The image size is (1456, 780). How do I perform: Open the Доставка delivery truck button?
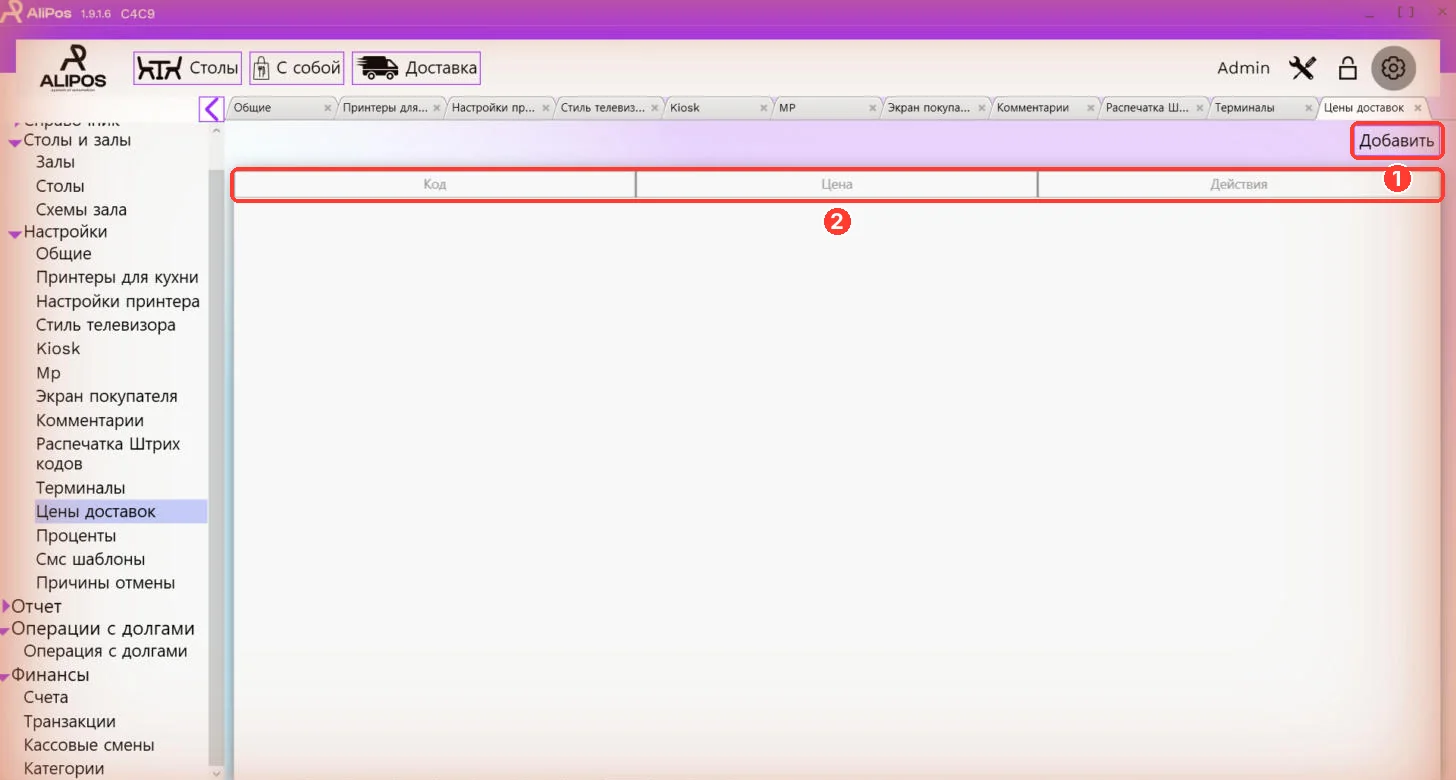(416, 68)
